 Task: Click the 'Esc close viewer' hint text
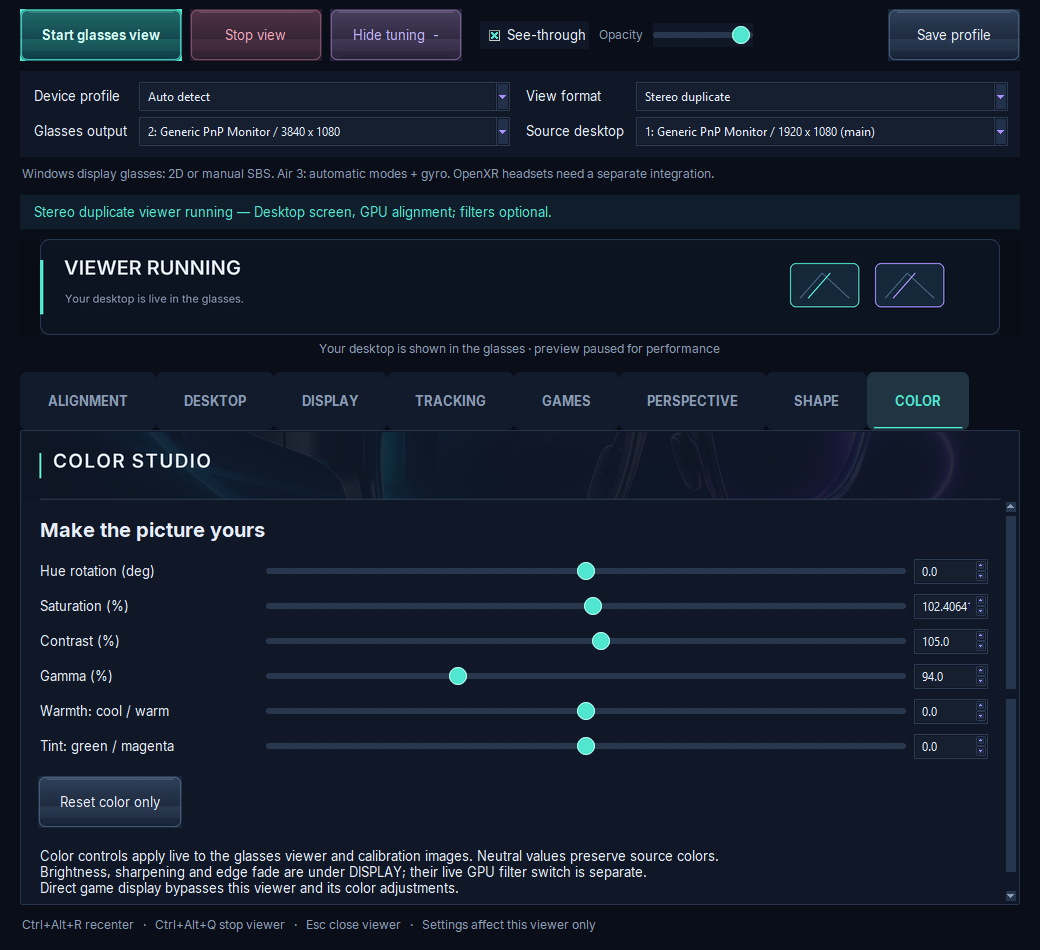[353, 925]
